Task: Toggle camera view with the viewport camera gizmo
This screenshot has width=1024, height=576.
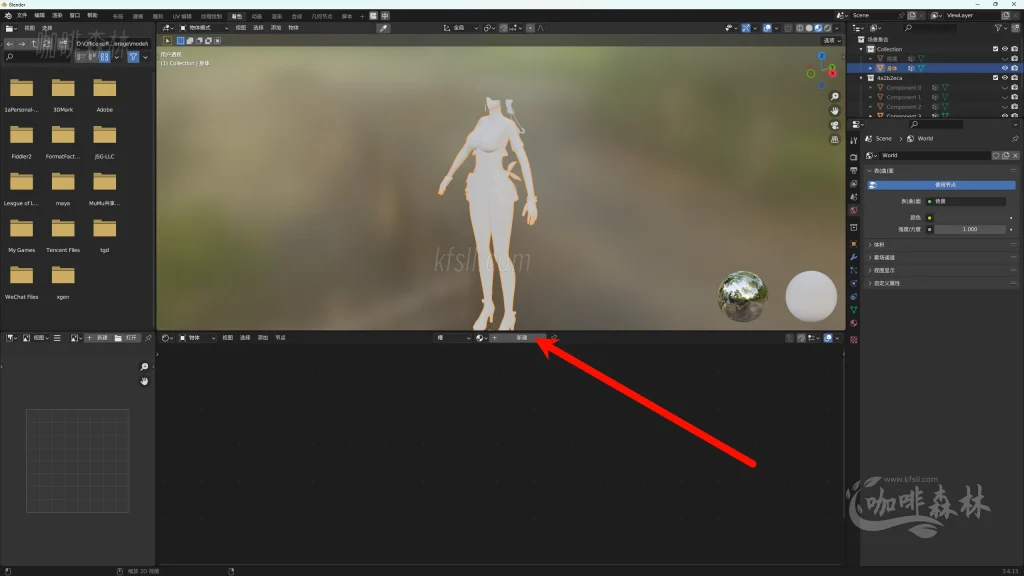Action: pyautogui.click(x=835, y=125)
